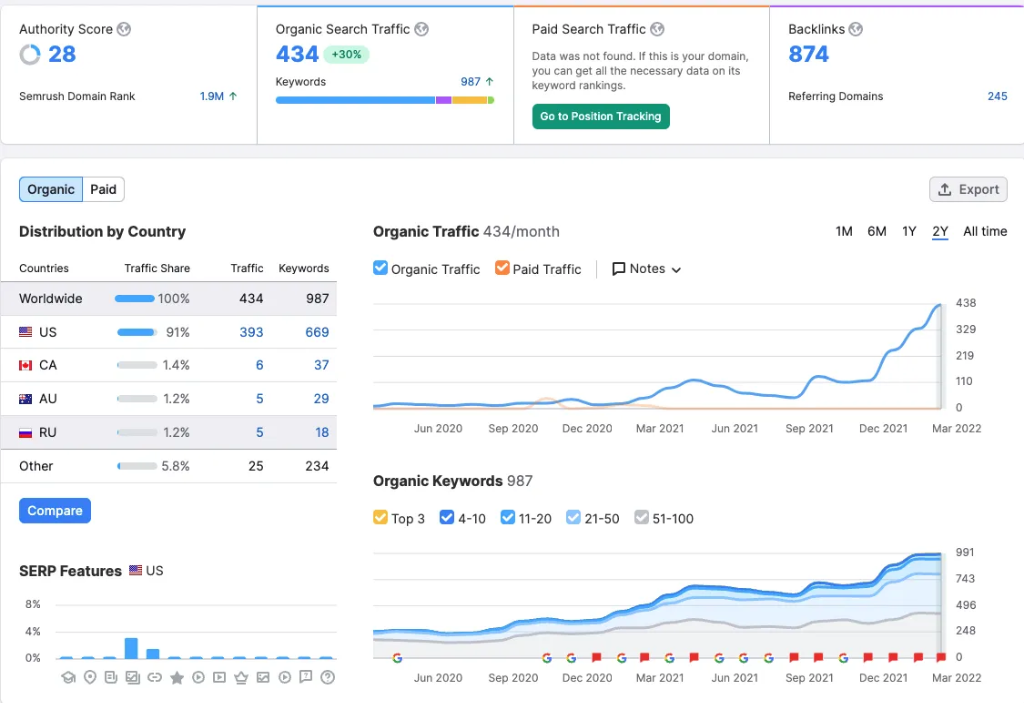The height and width of the screenshot is (703, 1024).
Task: Click the Keywords distribution color bar
Action: click(385, 100)
